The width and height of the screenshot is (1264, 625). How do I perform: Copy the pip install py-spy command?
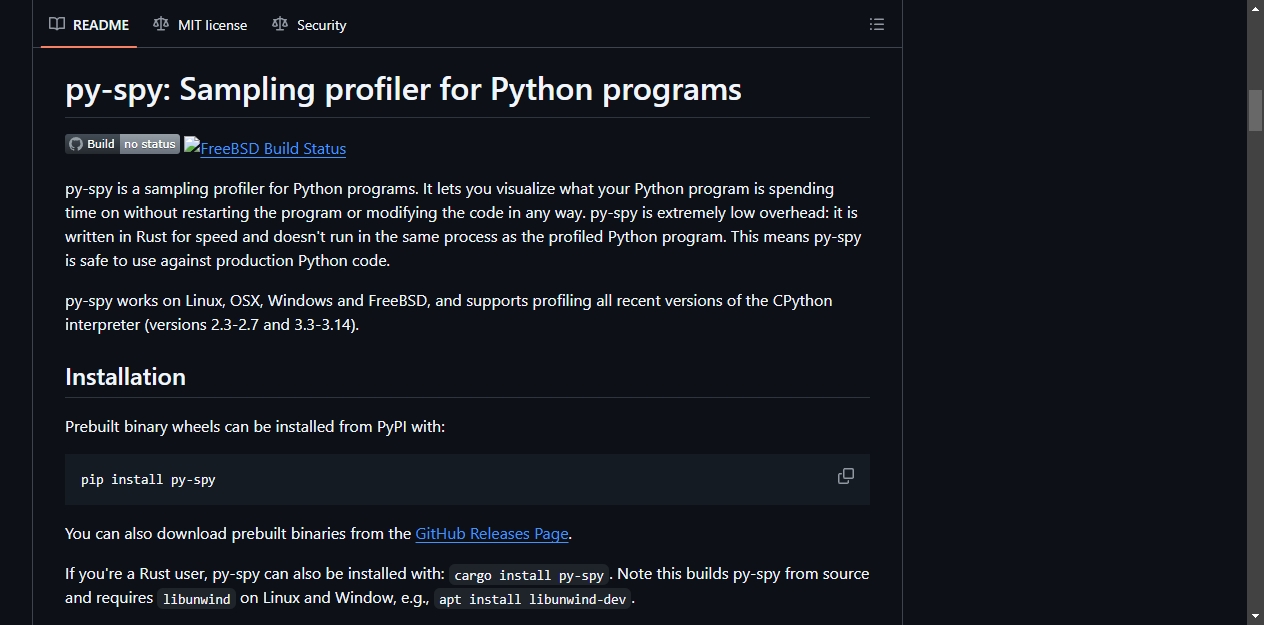tap(846, 477)
